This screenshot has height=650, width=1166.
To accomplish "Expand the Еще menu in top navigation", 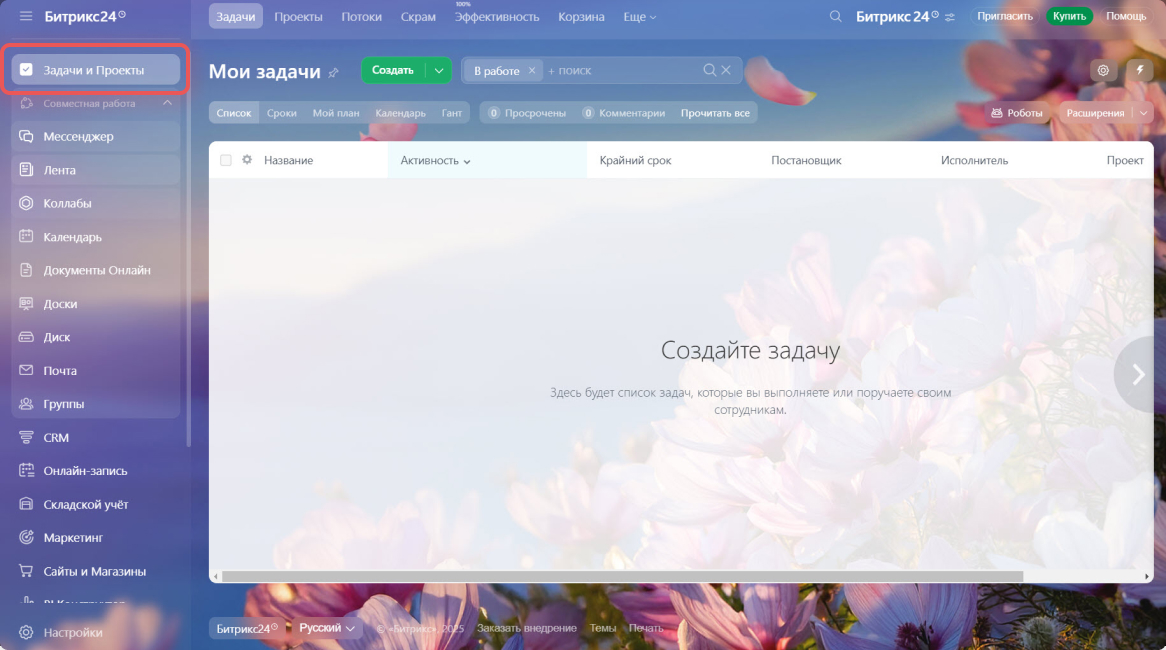I will pyautogui.click(x=640, y=16).
